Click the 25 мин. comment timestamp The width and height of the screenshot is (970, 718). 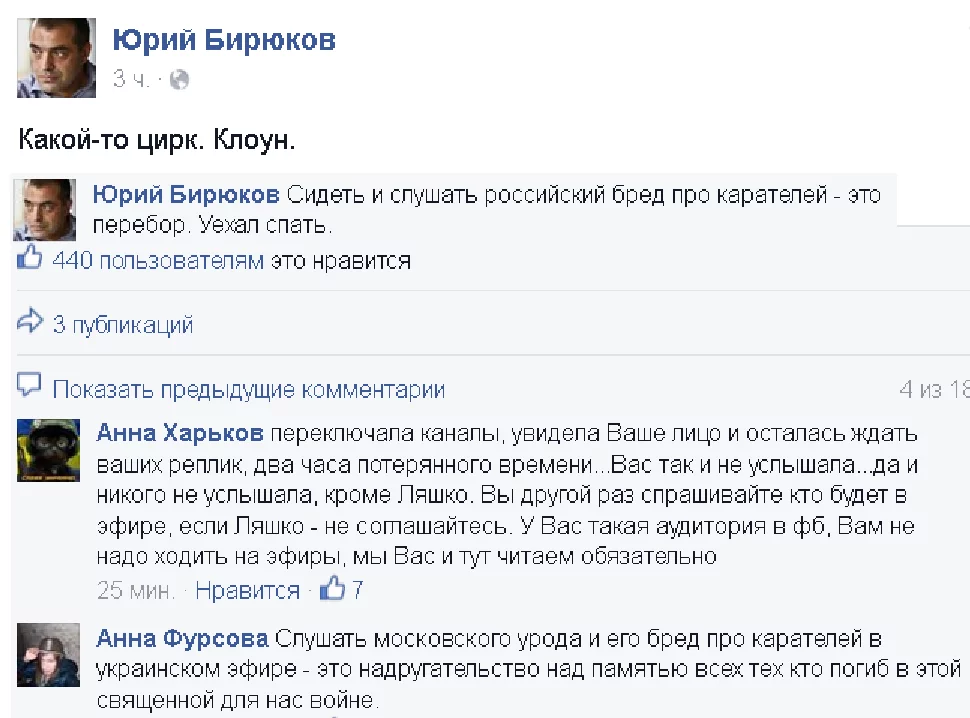point(135,590)
